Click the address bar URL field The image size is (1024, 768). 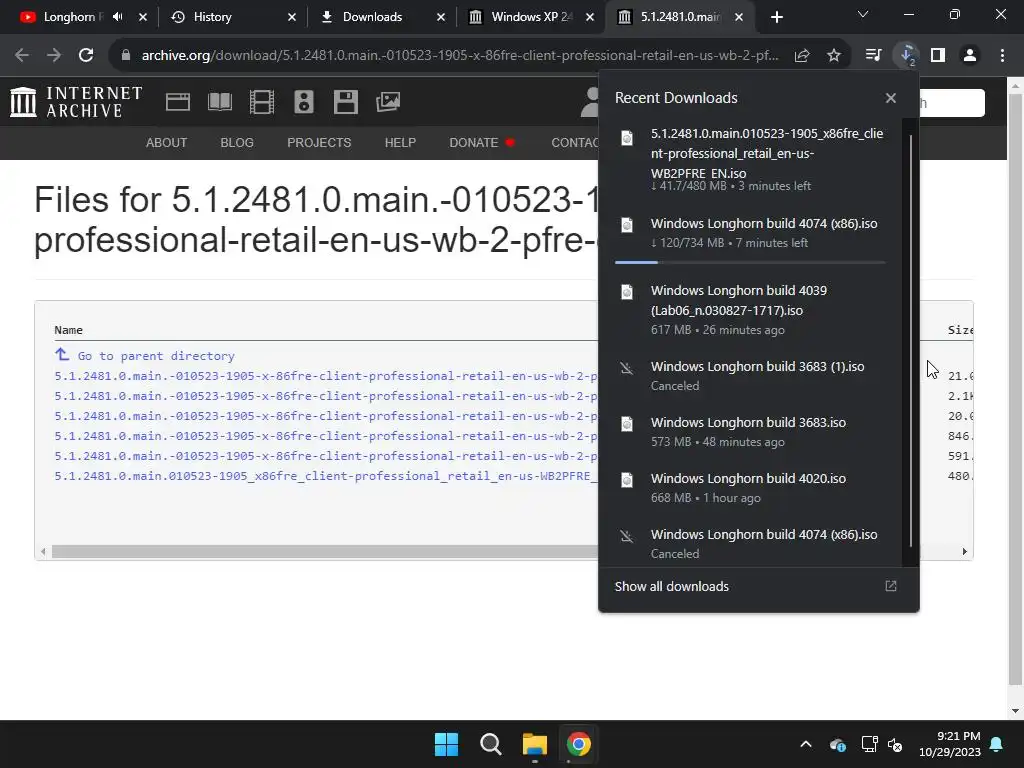(460, 56)
